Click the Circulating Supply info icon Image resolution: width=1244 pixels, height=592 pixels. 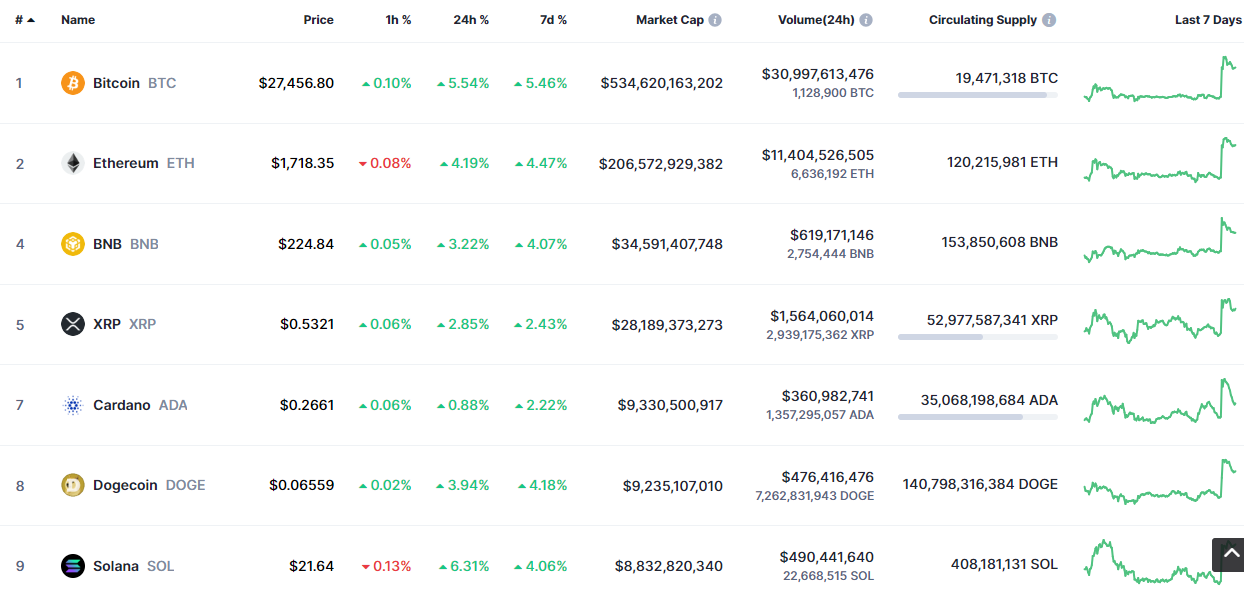[1048, 20]
